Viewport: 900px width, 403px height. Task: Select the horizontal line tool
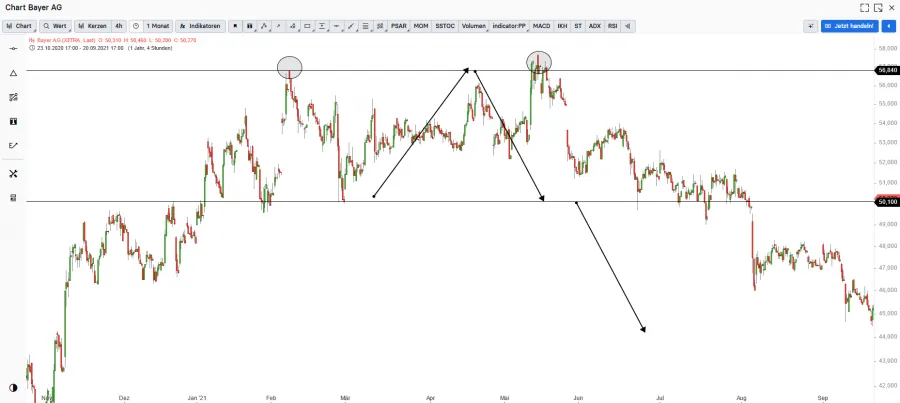click(336, 26)
